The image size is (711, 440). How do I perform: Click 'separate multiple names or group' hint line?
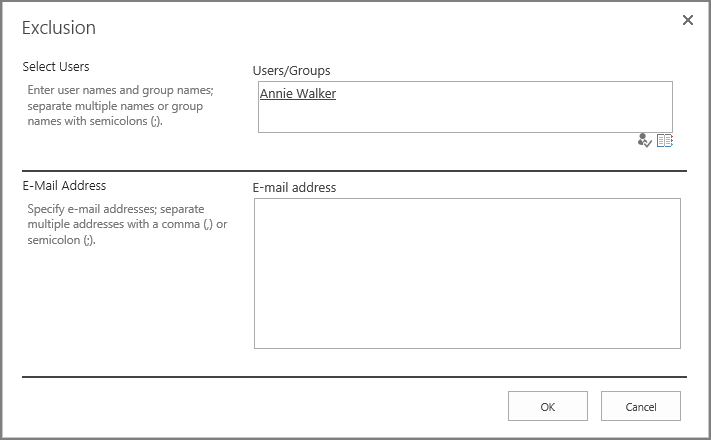115,106
